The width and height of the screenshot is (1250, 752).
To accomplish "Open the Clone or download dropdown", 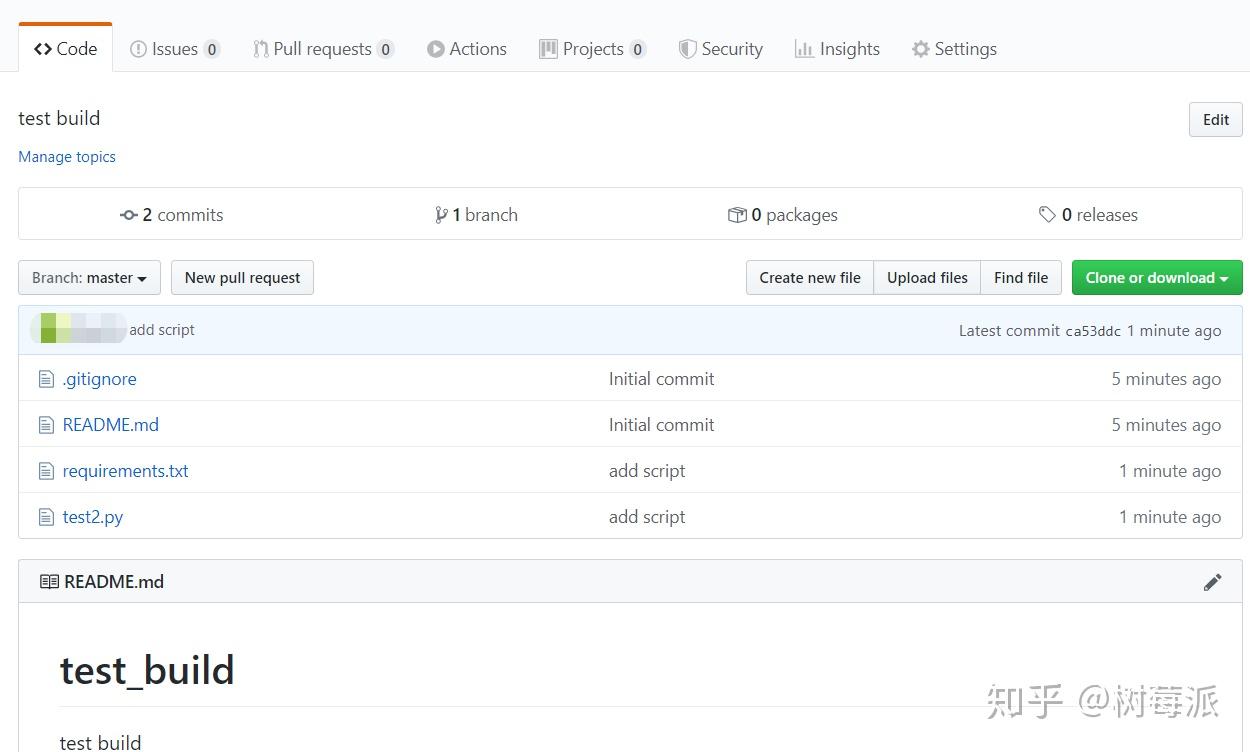I will click(x=1156, y=277).
